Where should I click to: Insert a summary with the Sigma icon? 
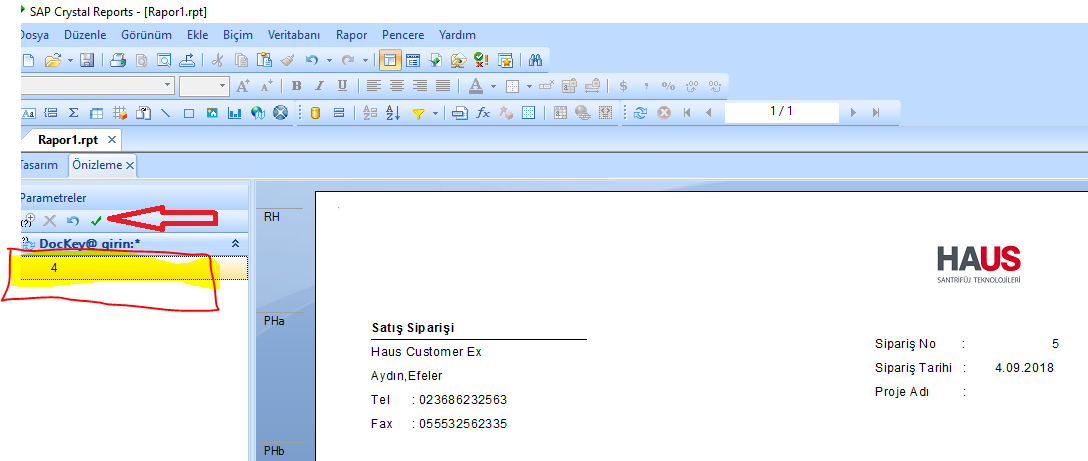[73, 113]
